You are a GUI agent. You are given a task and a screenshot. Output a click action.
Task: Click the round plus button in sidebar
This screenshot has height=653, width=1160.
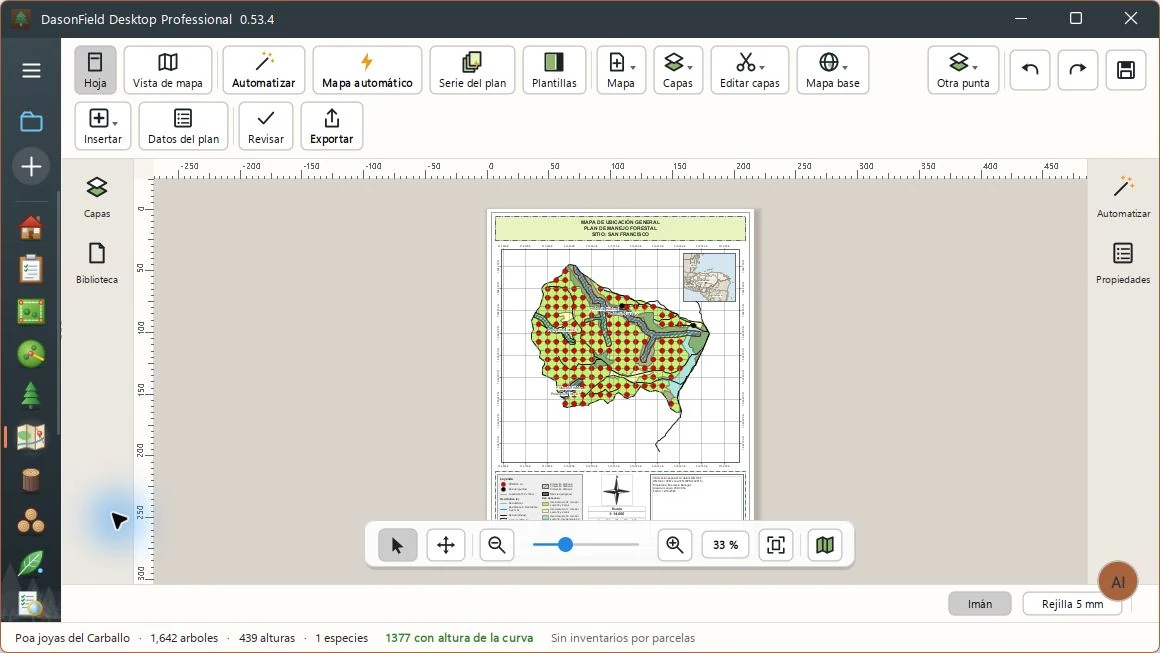[31, 166]
